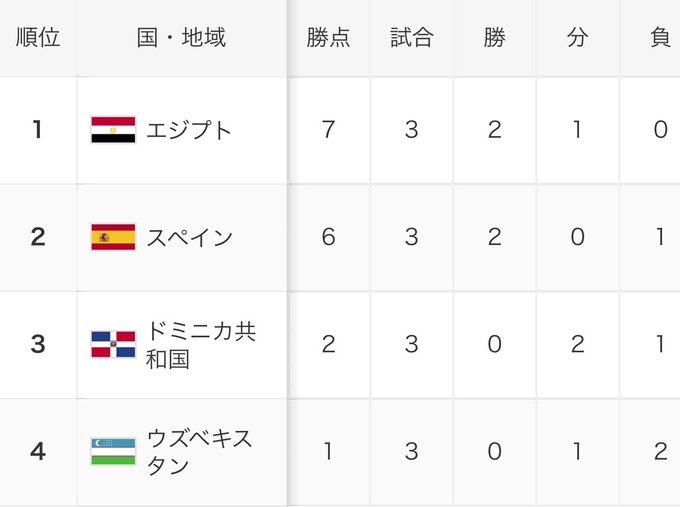This screenshot has height=507, width=680.
Task: Select the 試合 column header
Action: (412, 38)
